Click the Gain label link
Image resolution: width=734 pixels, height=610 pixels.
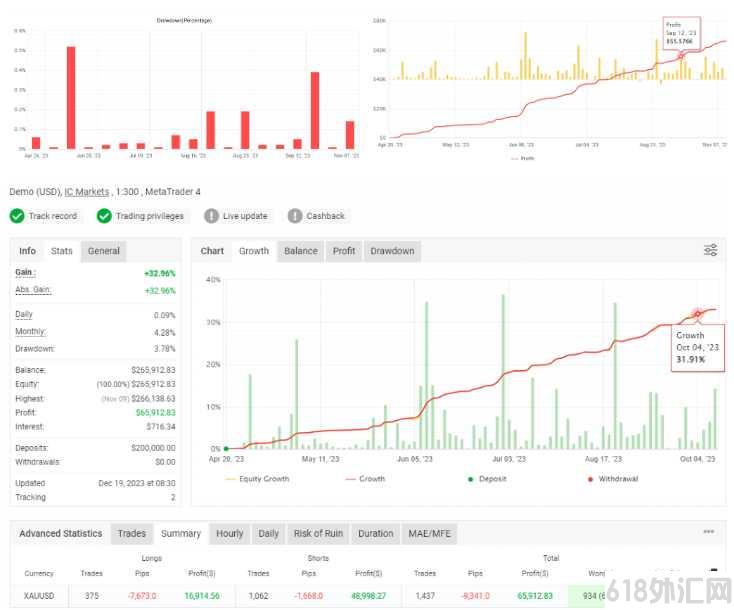(x=25, y=272)
